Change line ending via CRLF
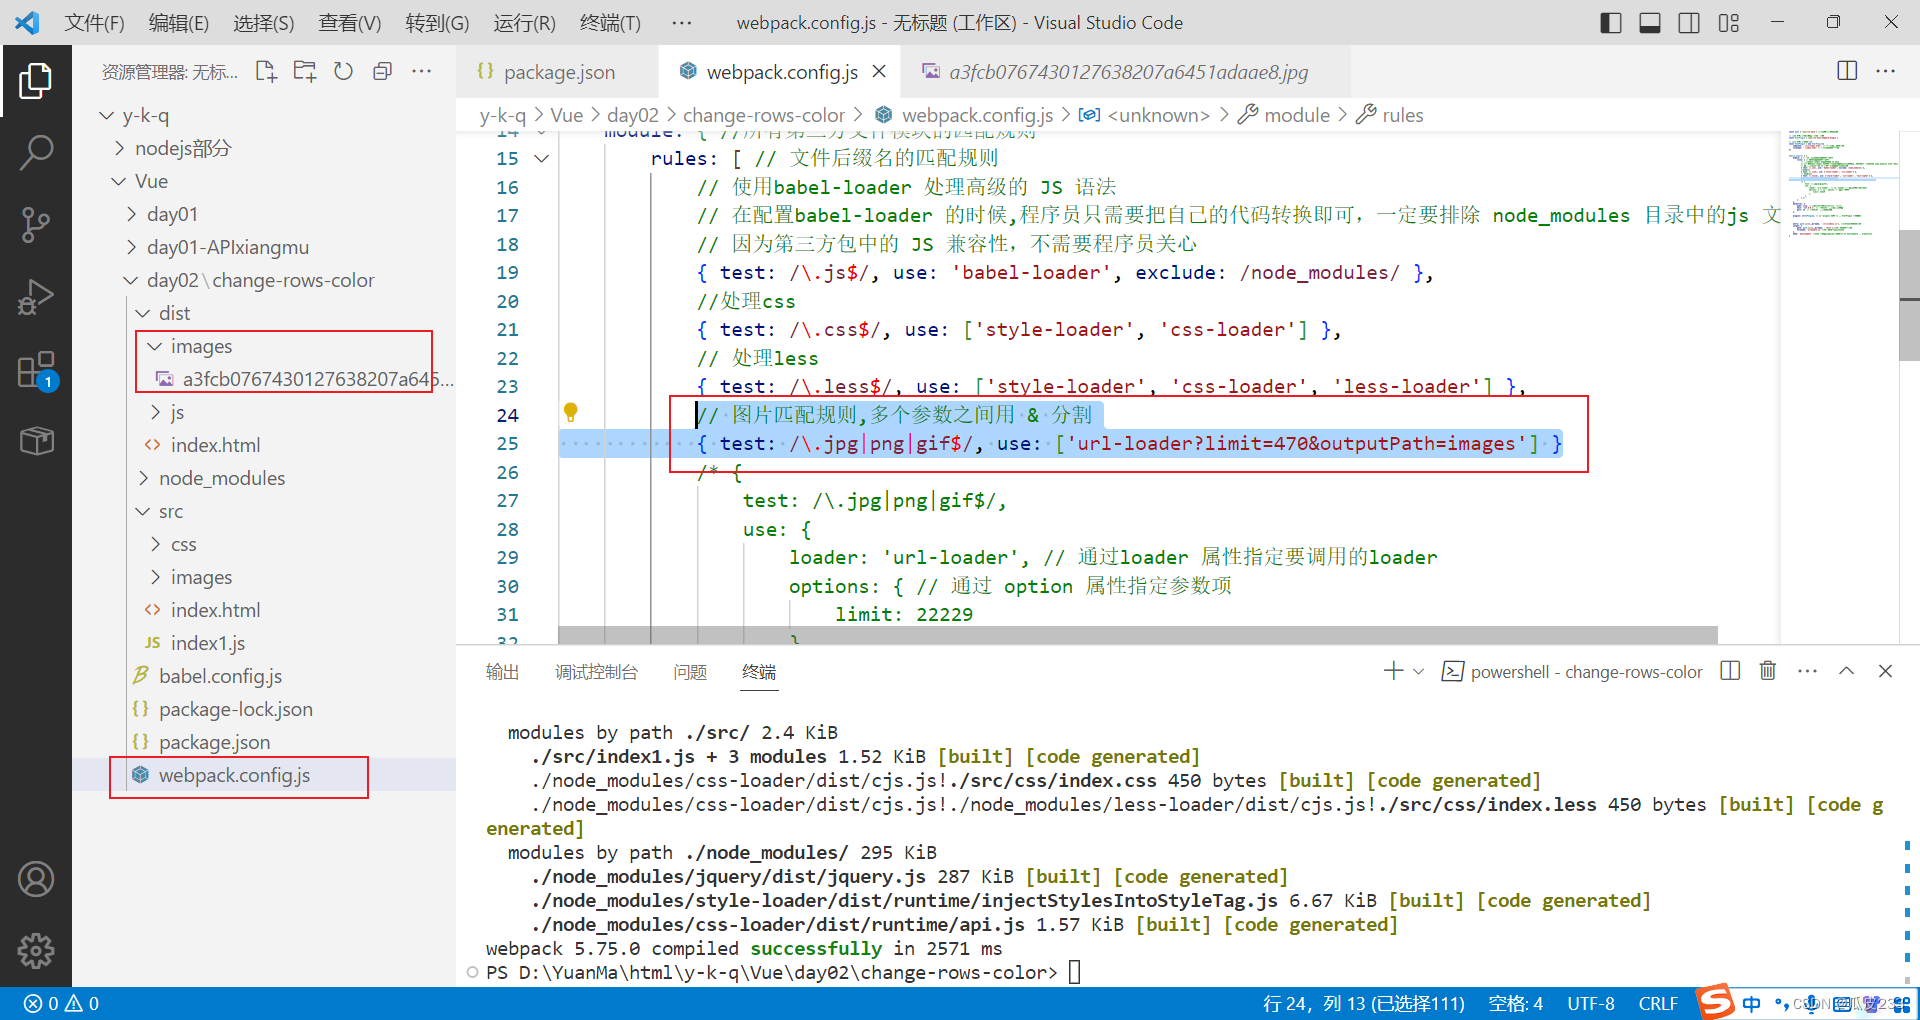 tap(1658, 1003)
